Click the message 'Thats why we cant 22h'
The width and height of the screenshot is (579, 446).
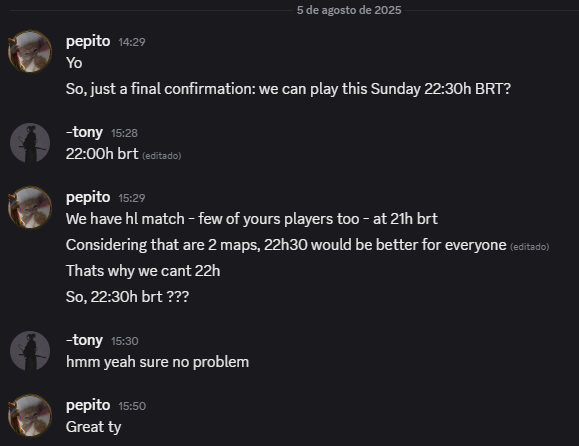[x=143, y=271]
